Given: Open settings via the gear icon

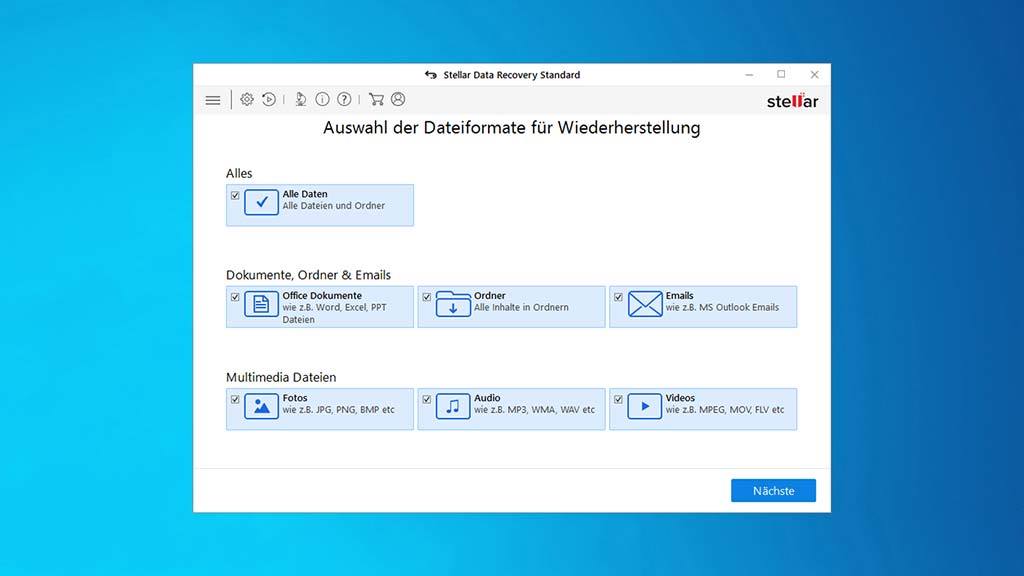Looking at the screenshot, I should (x=247, y=99).
